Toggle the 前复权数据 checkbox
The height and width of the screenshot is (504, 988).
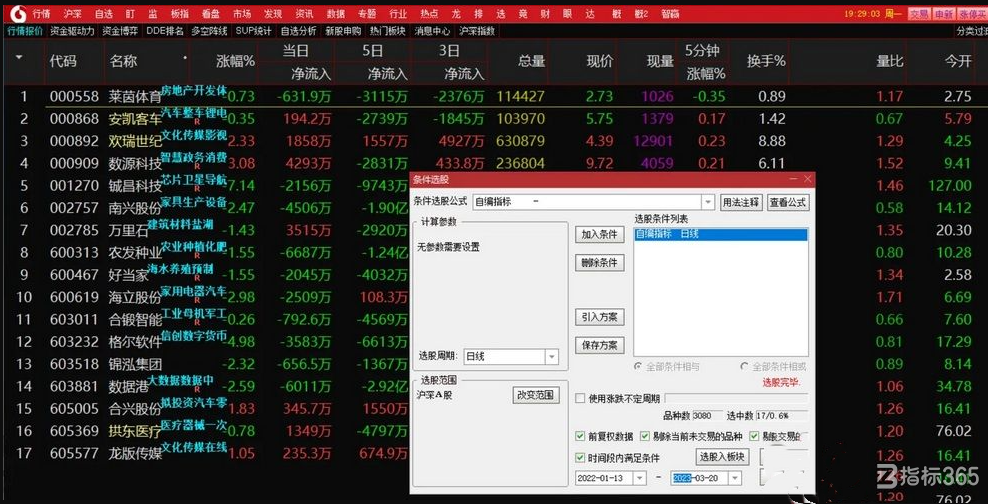click(580, 436)
